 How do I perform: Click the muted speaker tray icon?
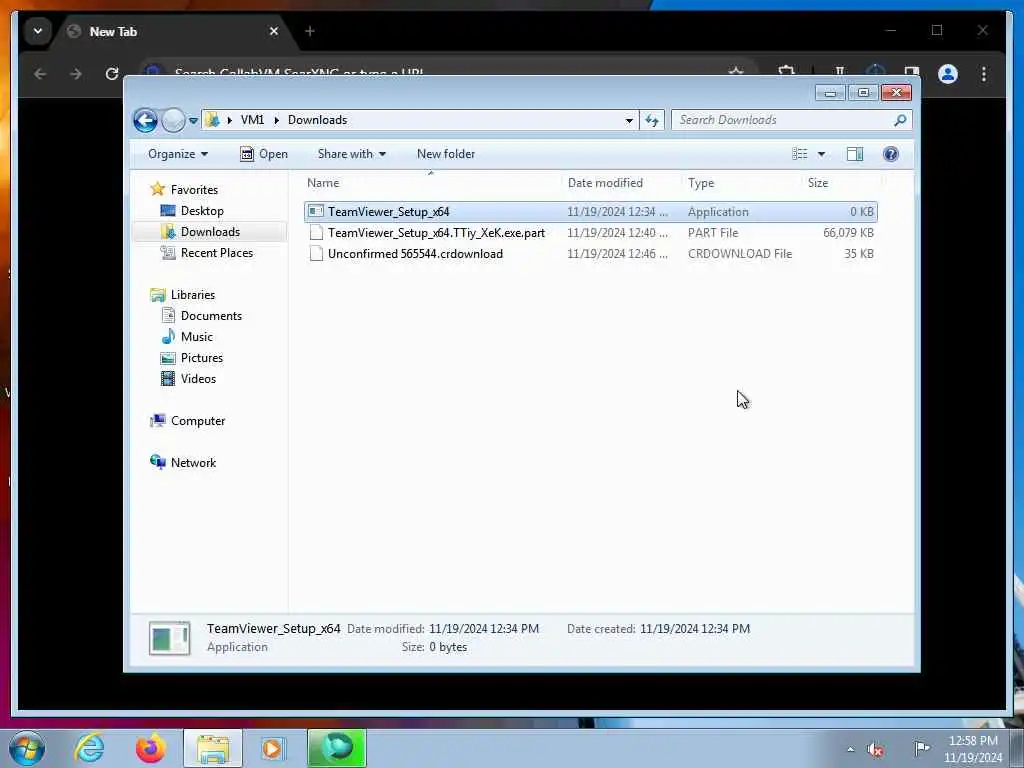pyautogui.click(x=875, y=749)
